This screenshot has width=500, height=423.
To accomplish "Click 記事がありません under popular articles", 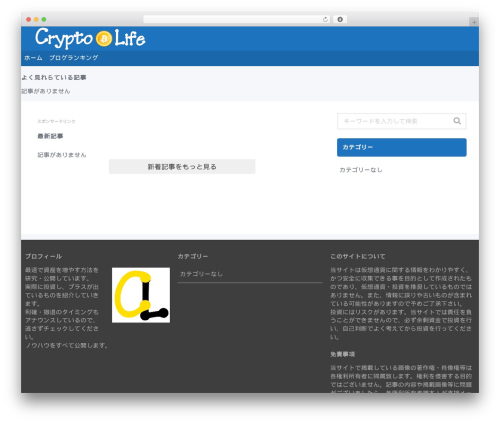I will click(46, 91).
